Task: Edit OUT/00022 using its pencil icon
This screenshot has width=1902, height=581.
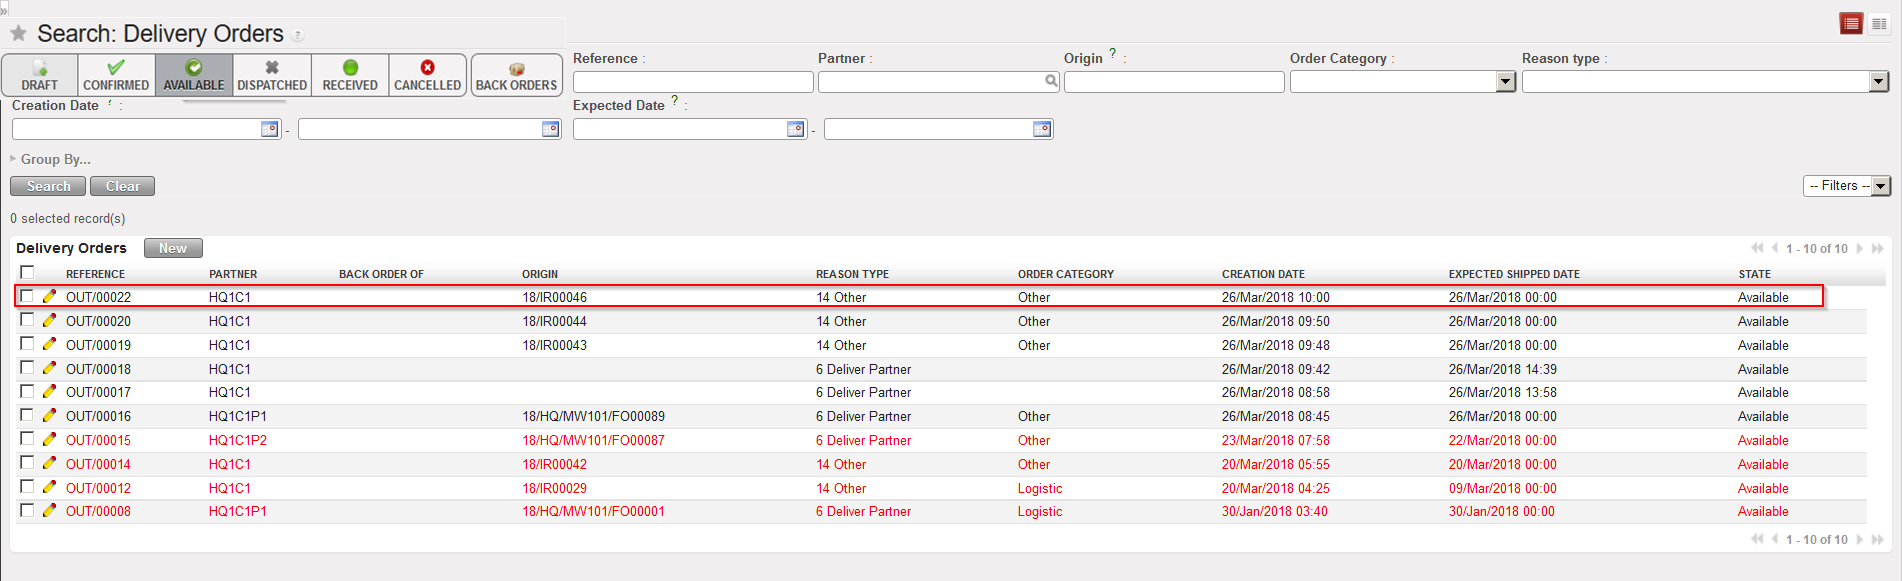Action: [x=49, y=296]
